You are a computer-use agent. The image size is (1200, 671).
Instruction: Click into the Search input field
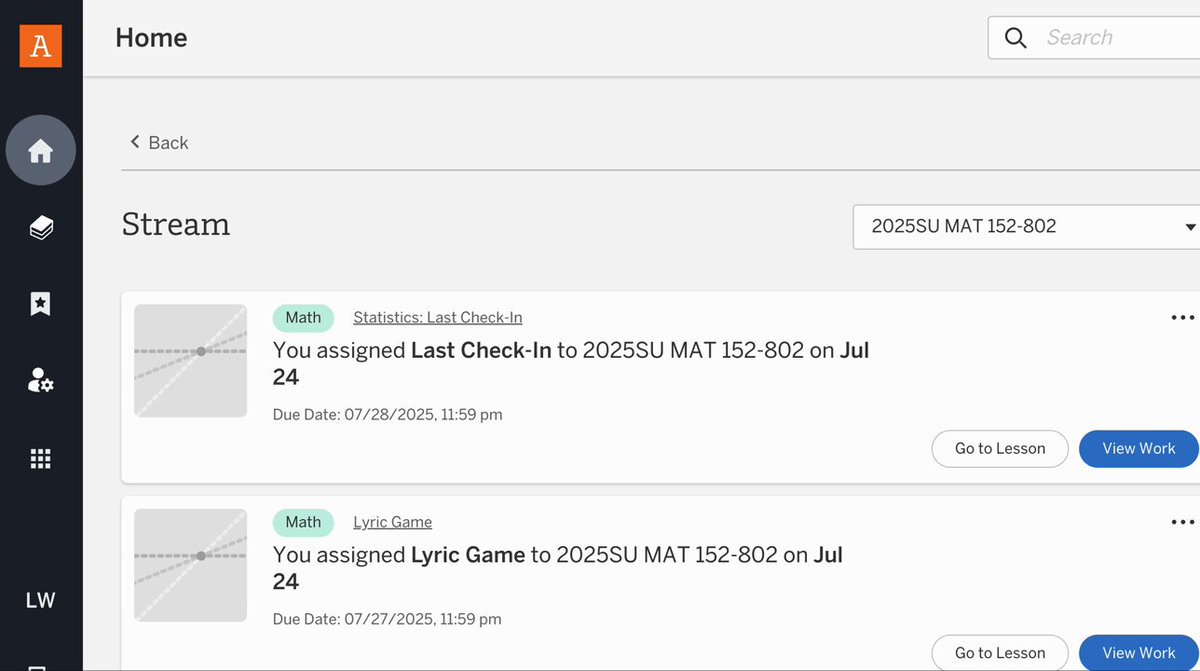[1118, 38]
